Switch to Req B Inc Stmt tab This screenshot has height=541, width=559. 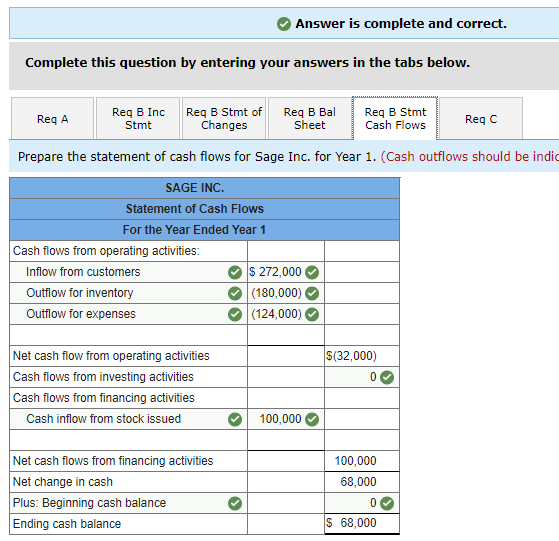[x=138, y=119]
